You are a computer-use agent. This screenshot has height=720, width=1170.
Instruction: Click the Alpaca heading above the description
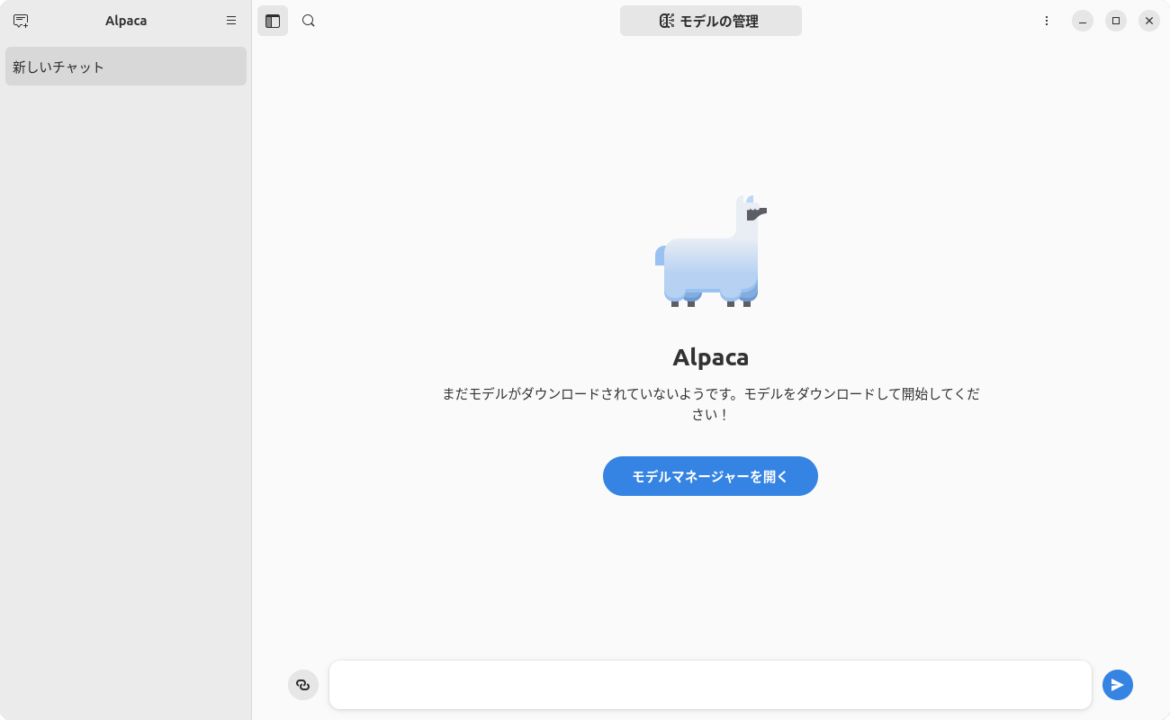point(710,356)
